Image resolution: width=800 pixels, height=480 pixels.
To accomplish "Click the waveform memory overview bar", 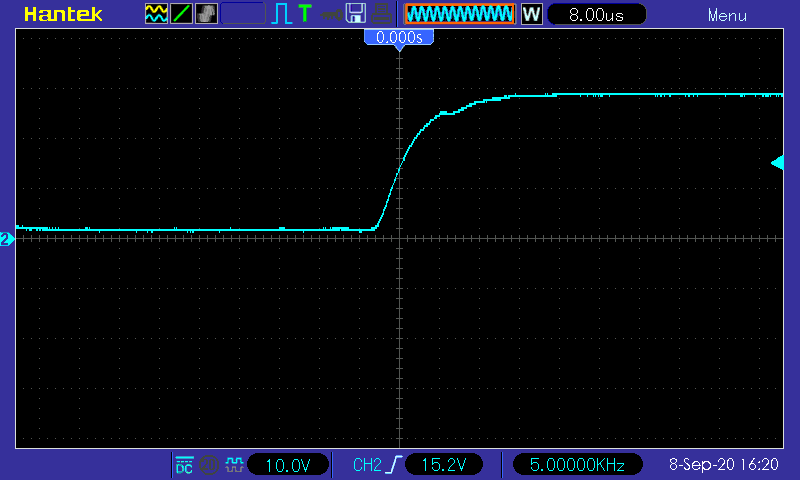I will pos(460,14).
